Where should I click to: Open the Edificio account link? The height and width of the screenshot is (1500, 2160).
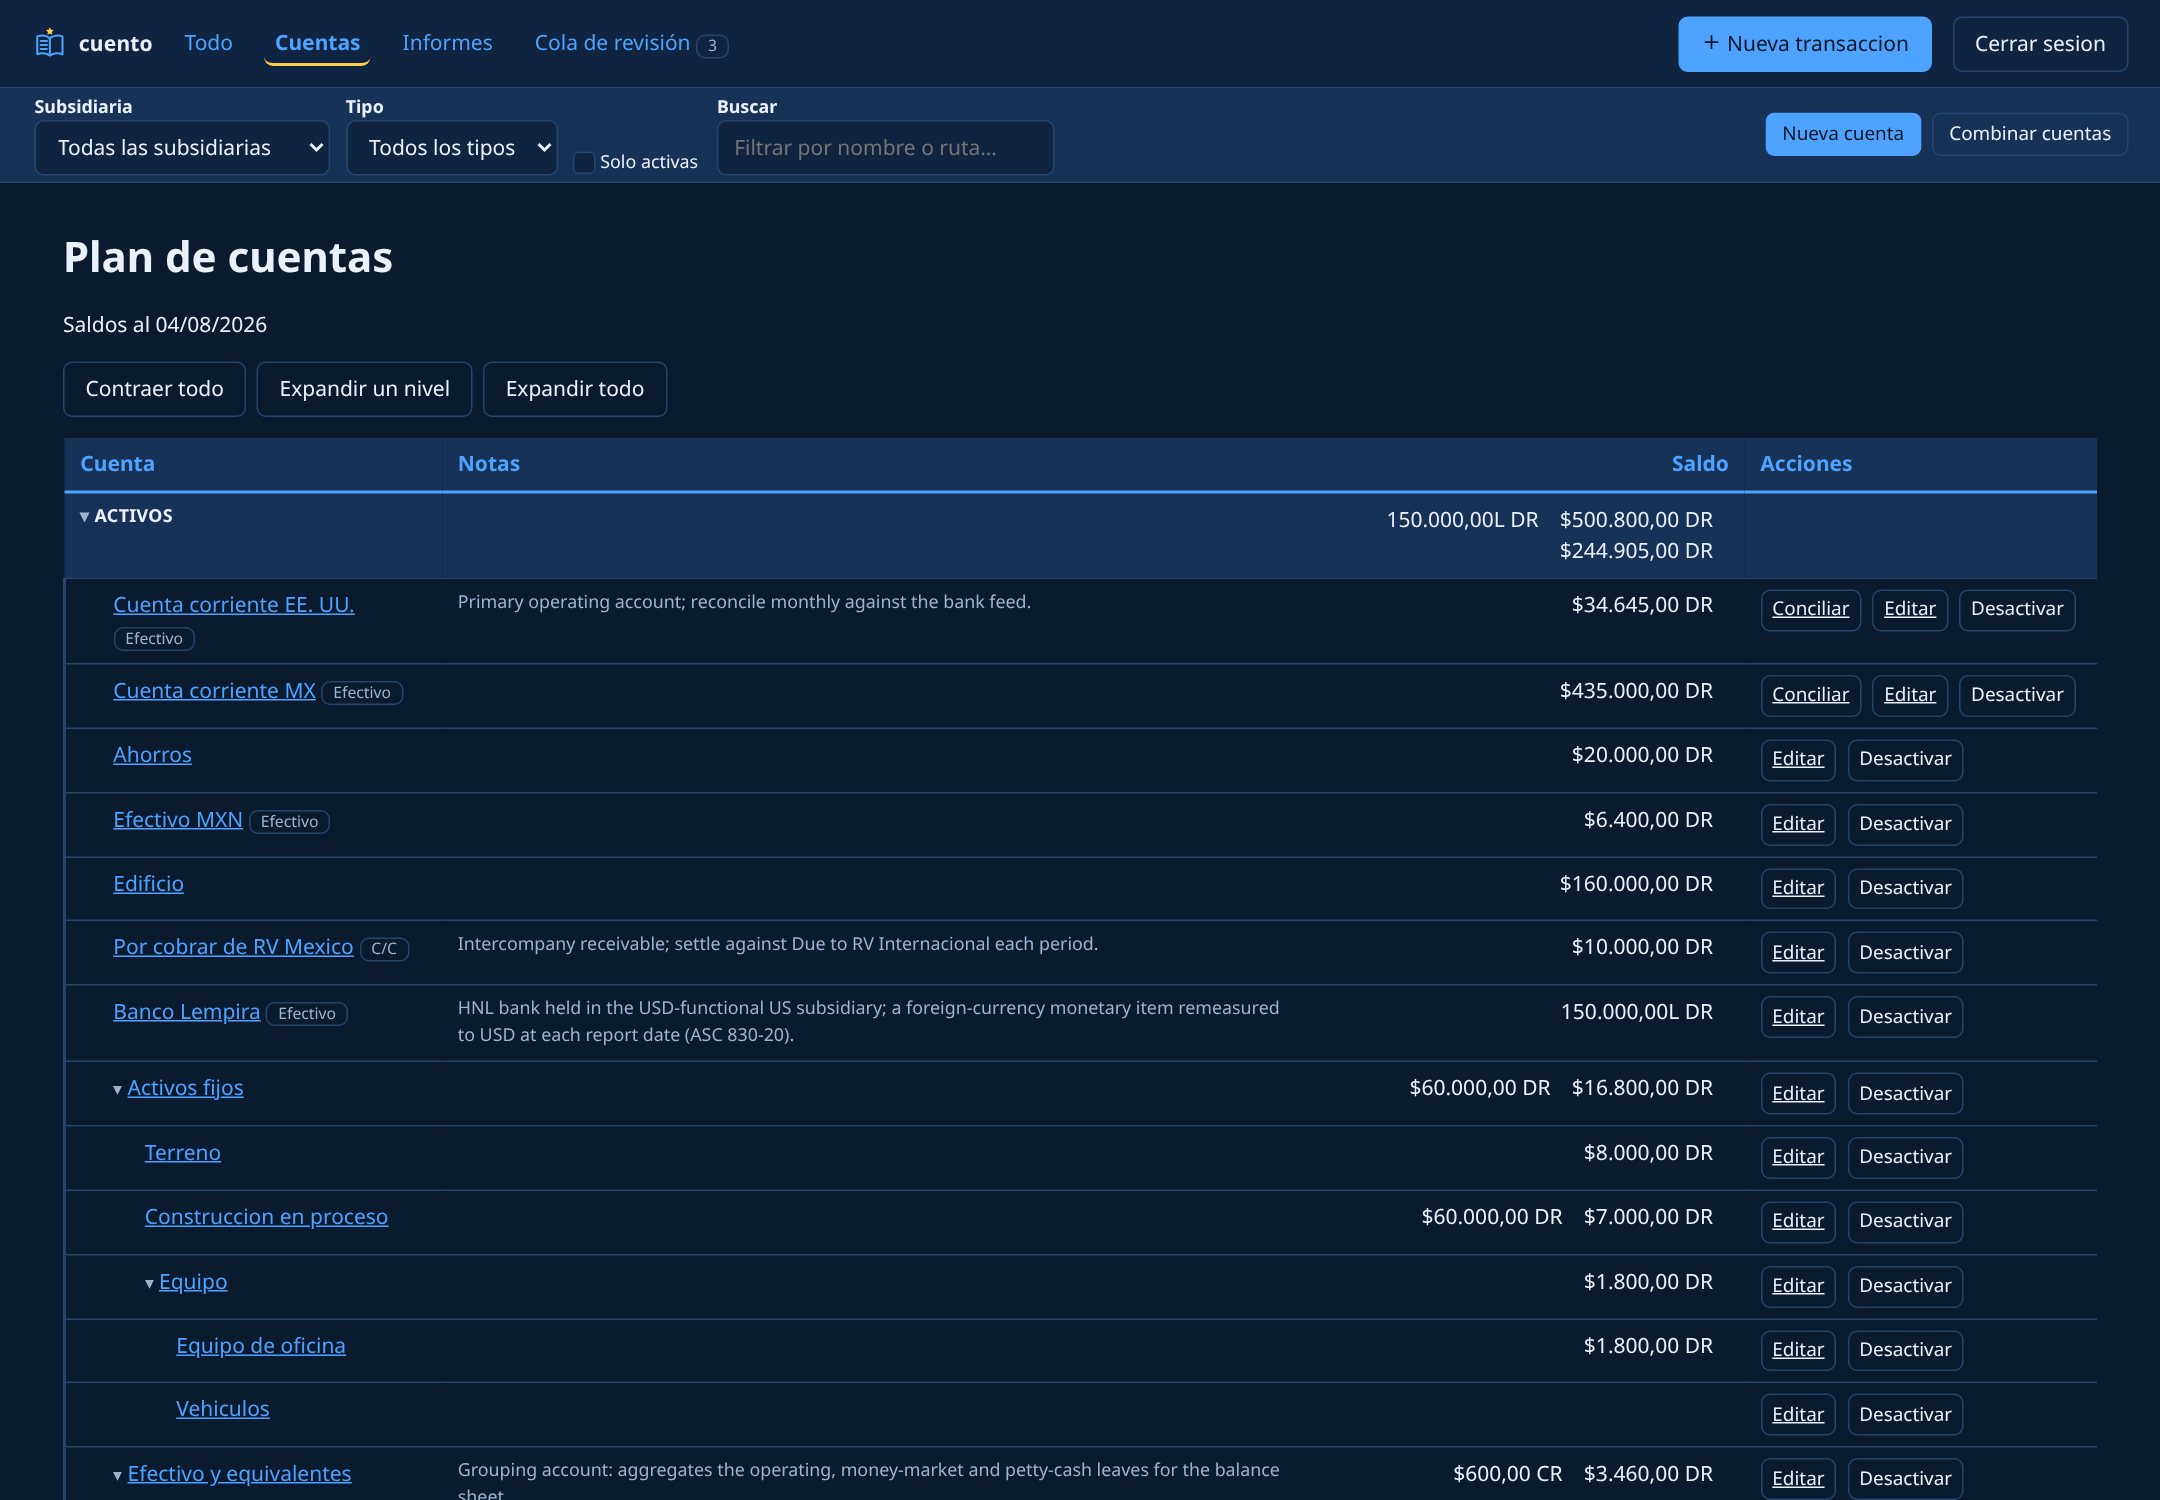(148, 884)
